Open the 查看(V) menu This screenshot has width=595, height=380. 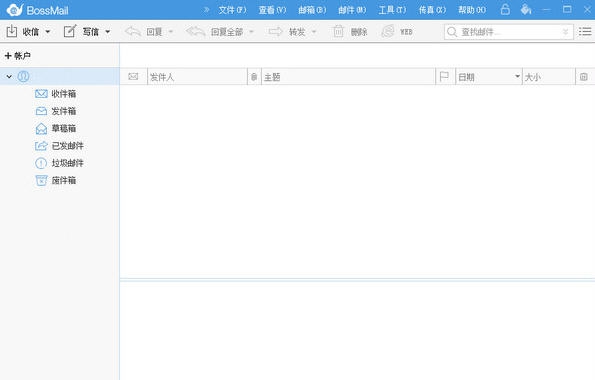(272, 10)
